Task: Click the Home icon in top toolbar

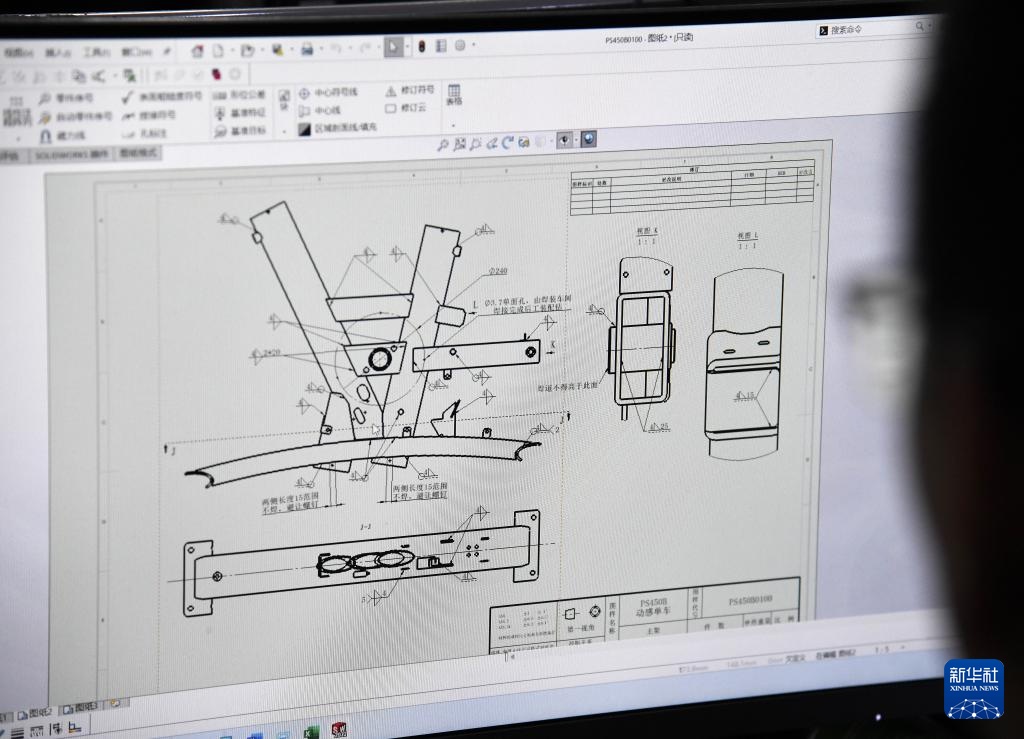Action: click(197, 50)
